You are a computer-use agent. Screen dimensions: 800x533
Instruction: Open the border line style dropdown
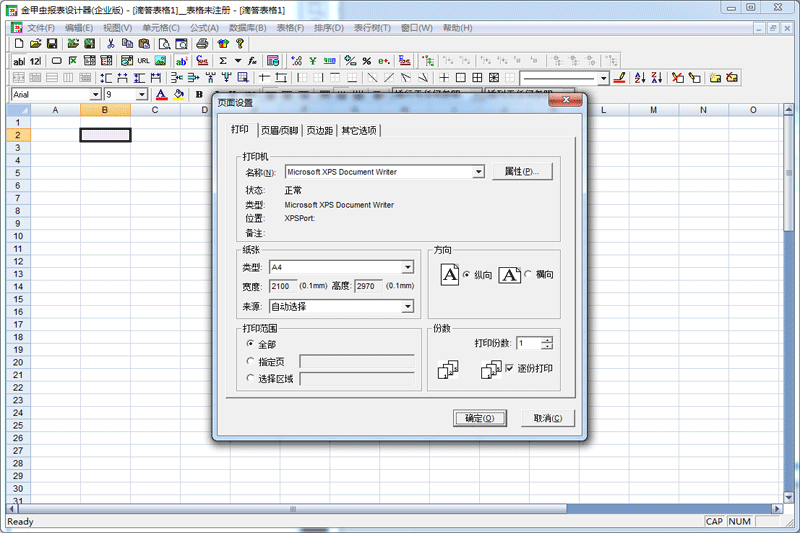(x=604, y=78)
